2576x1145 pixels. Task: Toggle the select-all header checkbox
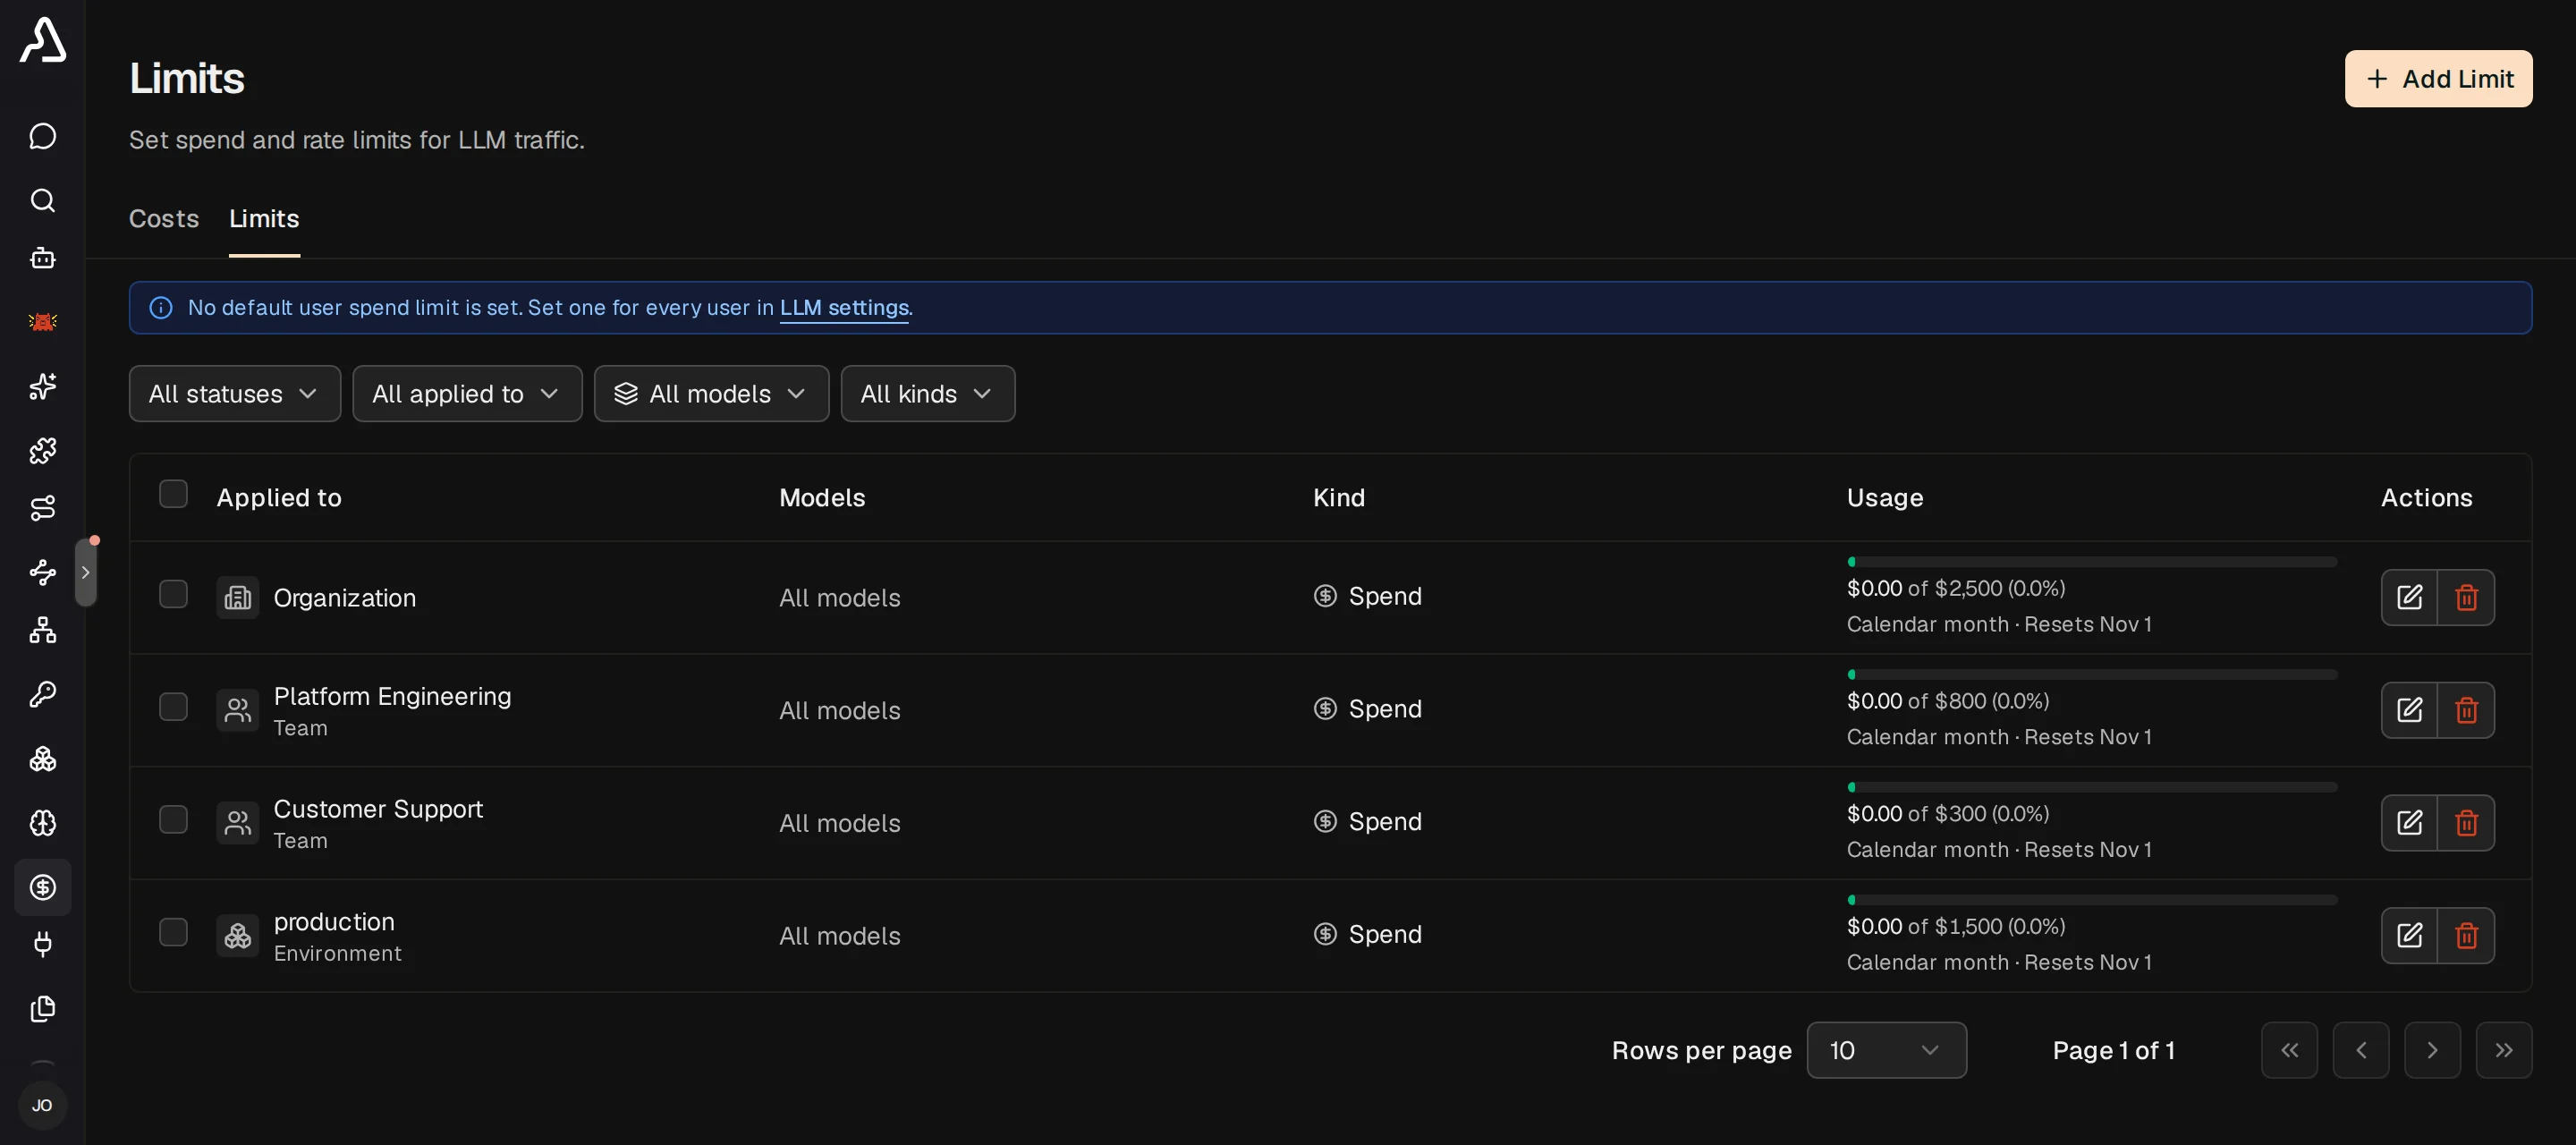click(173, 494)
